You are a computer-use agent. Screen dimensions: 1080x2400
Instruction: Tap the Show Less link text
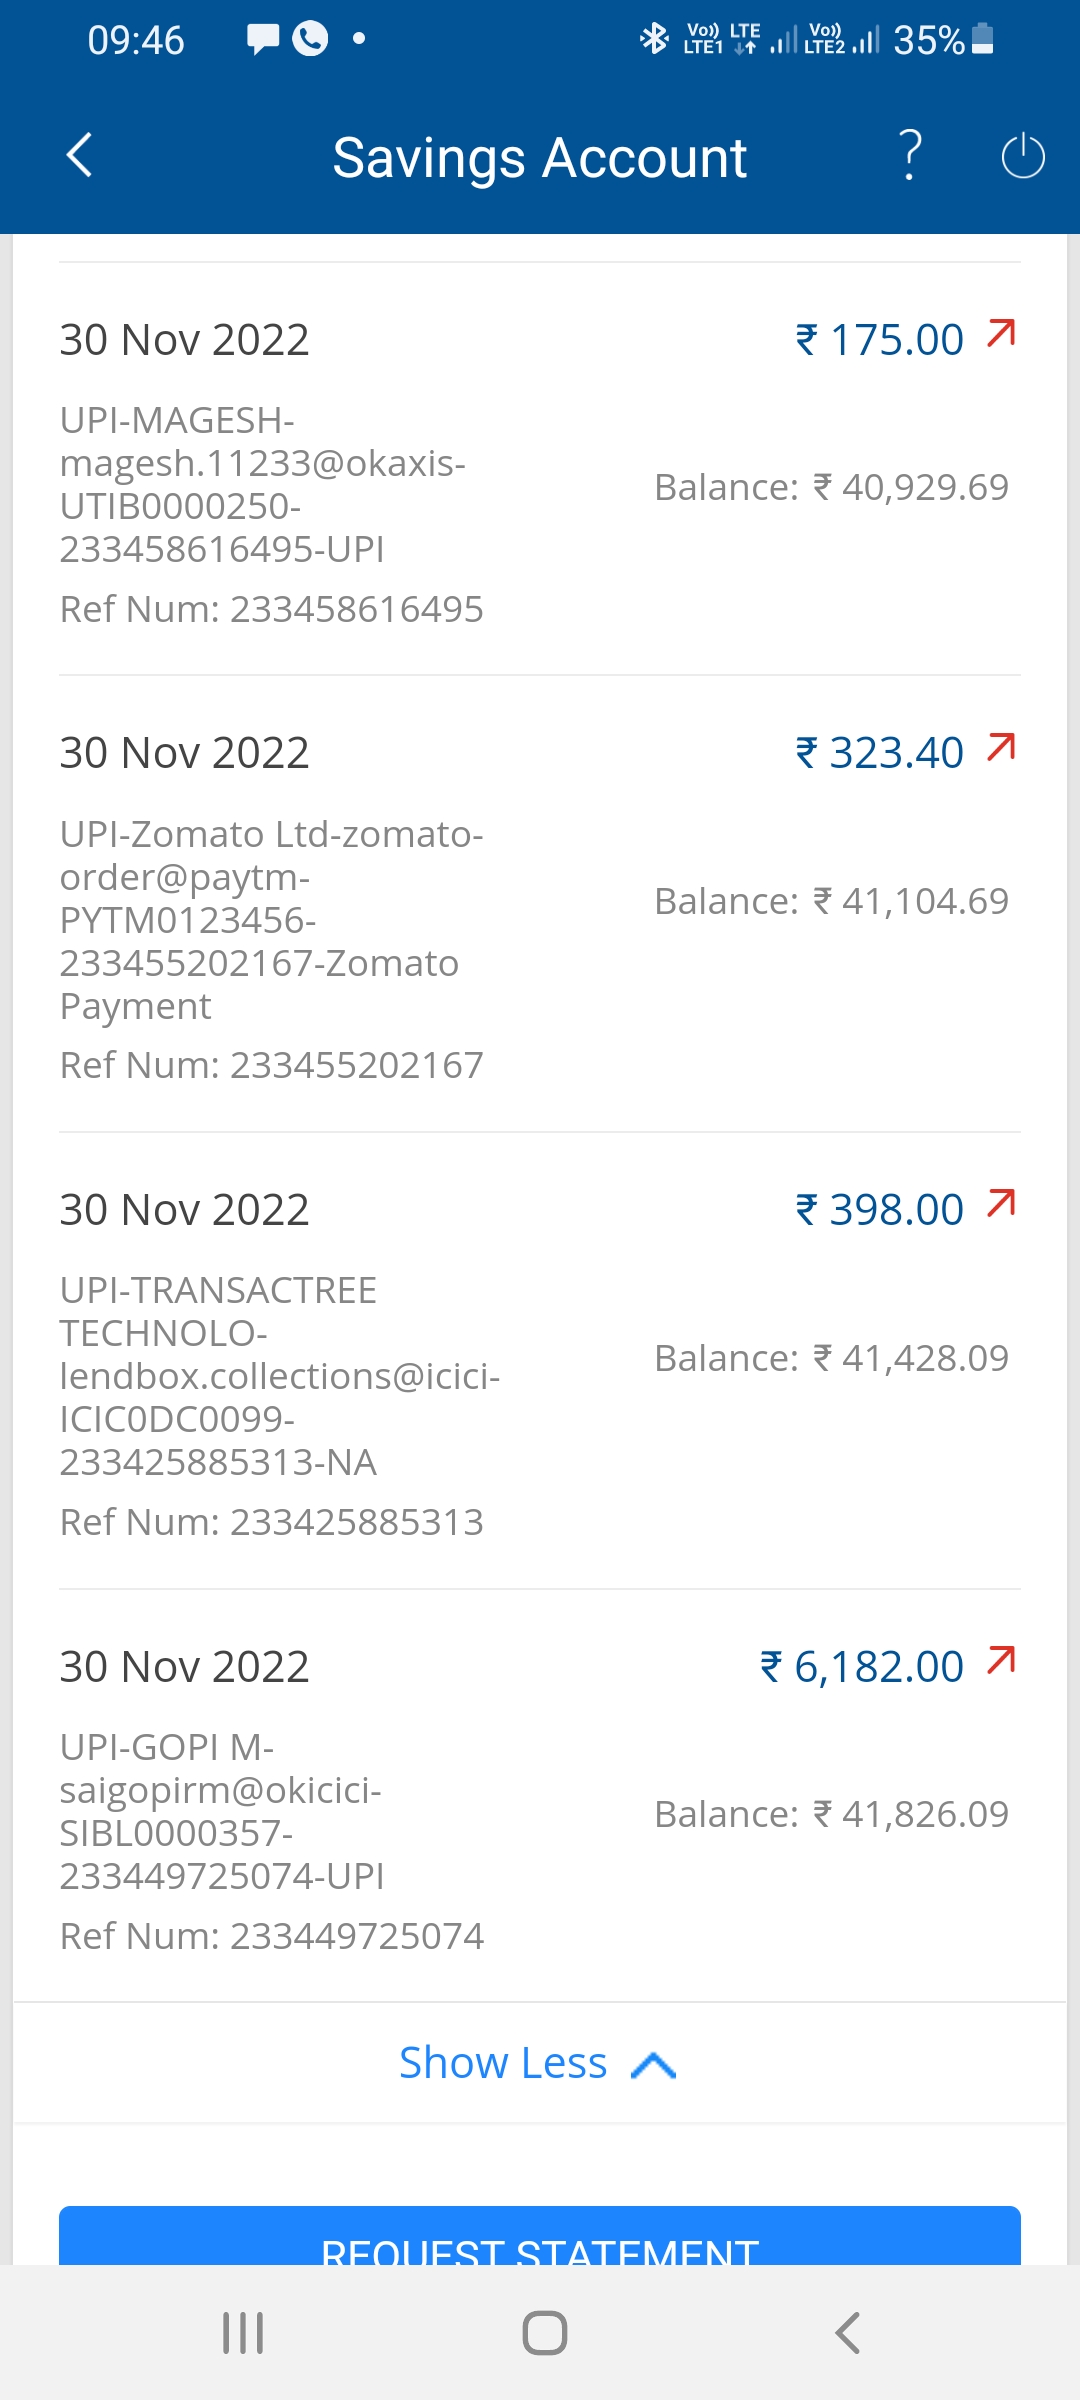tap(503, 2063)
